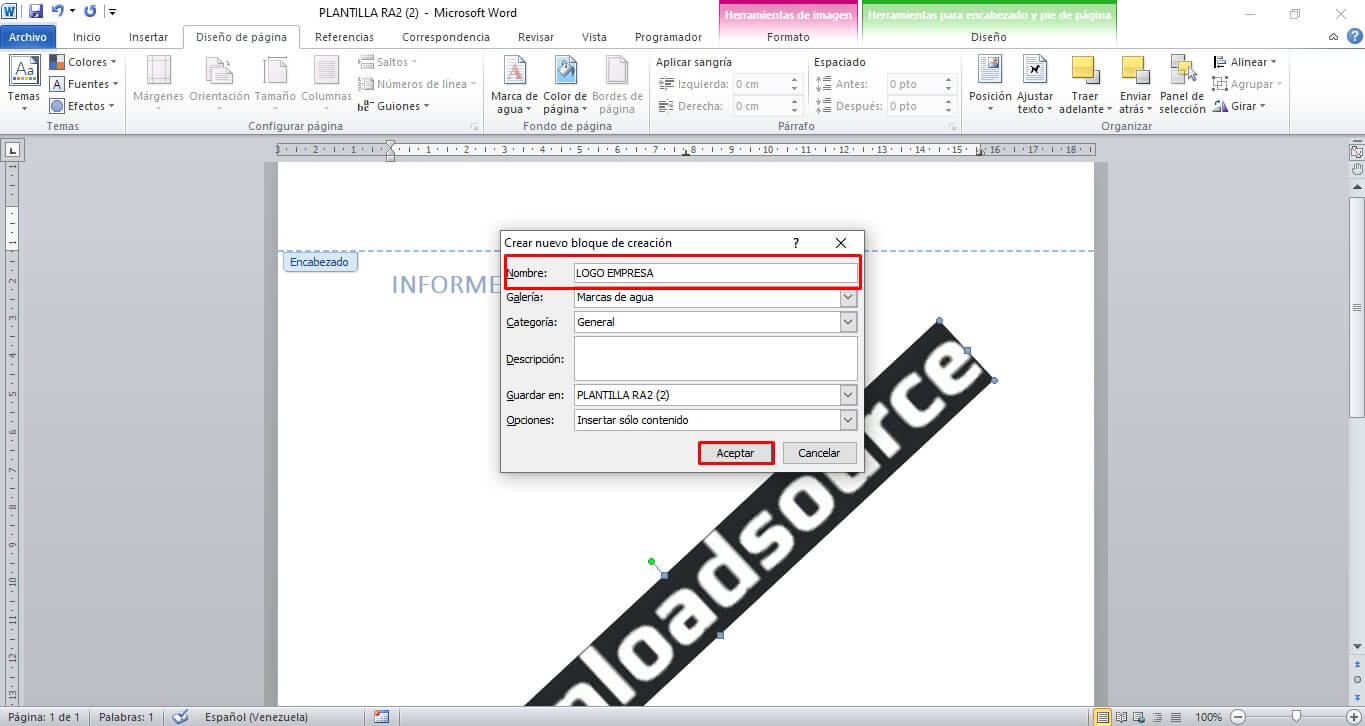
Task: Click the Save icon in quick access toolbar
Action: click(36, 12)
